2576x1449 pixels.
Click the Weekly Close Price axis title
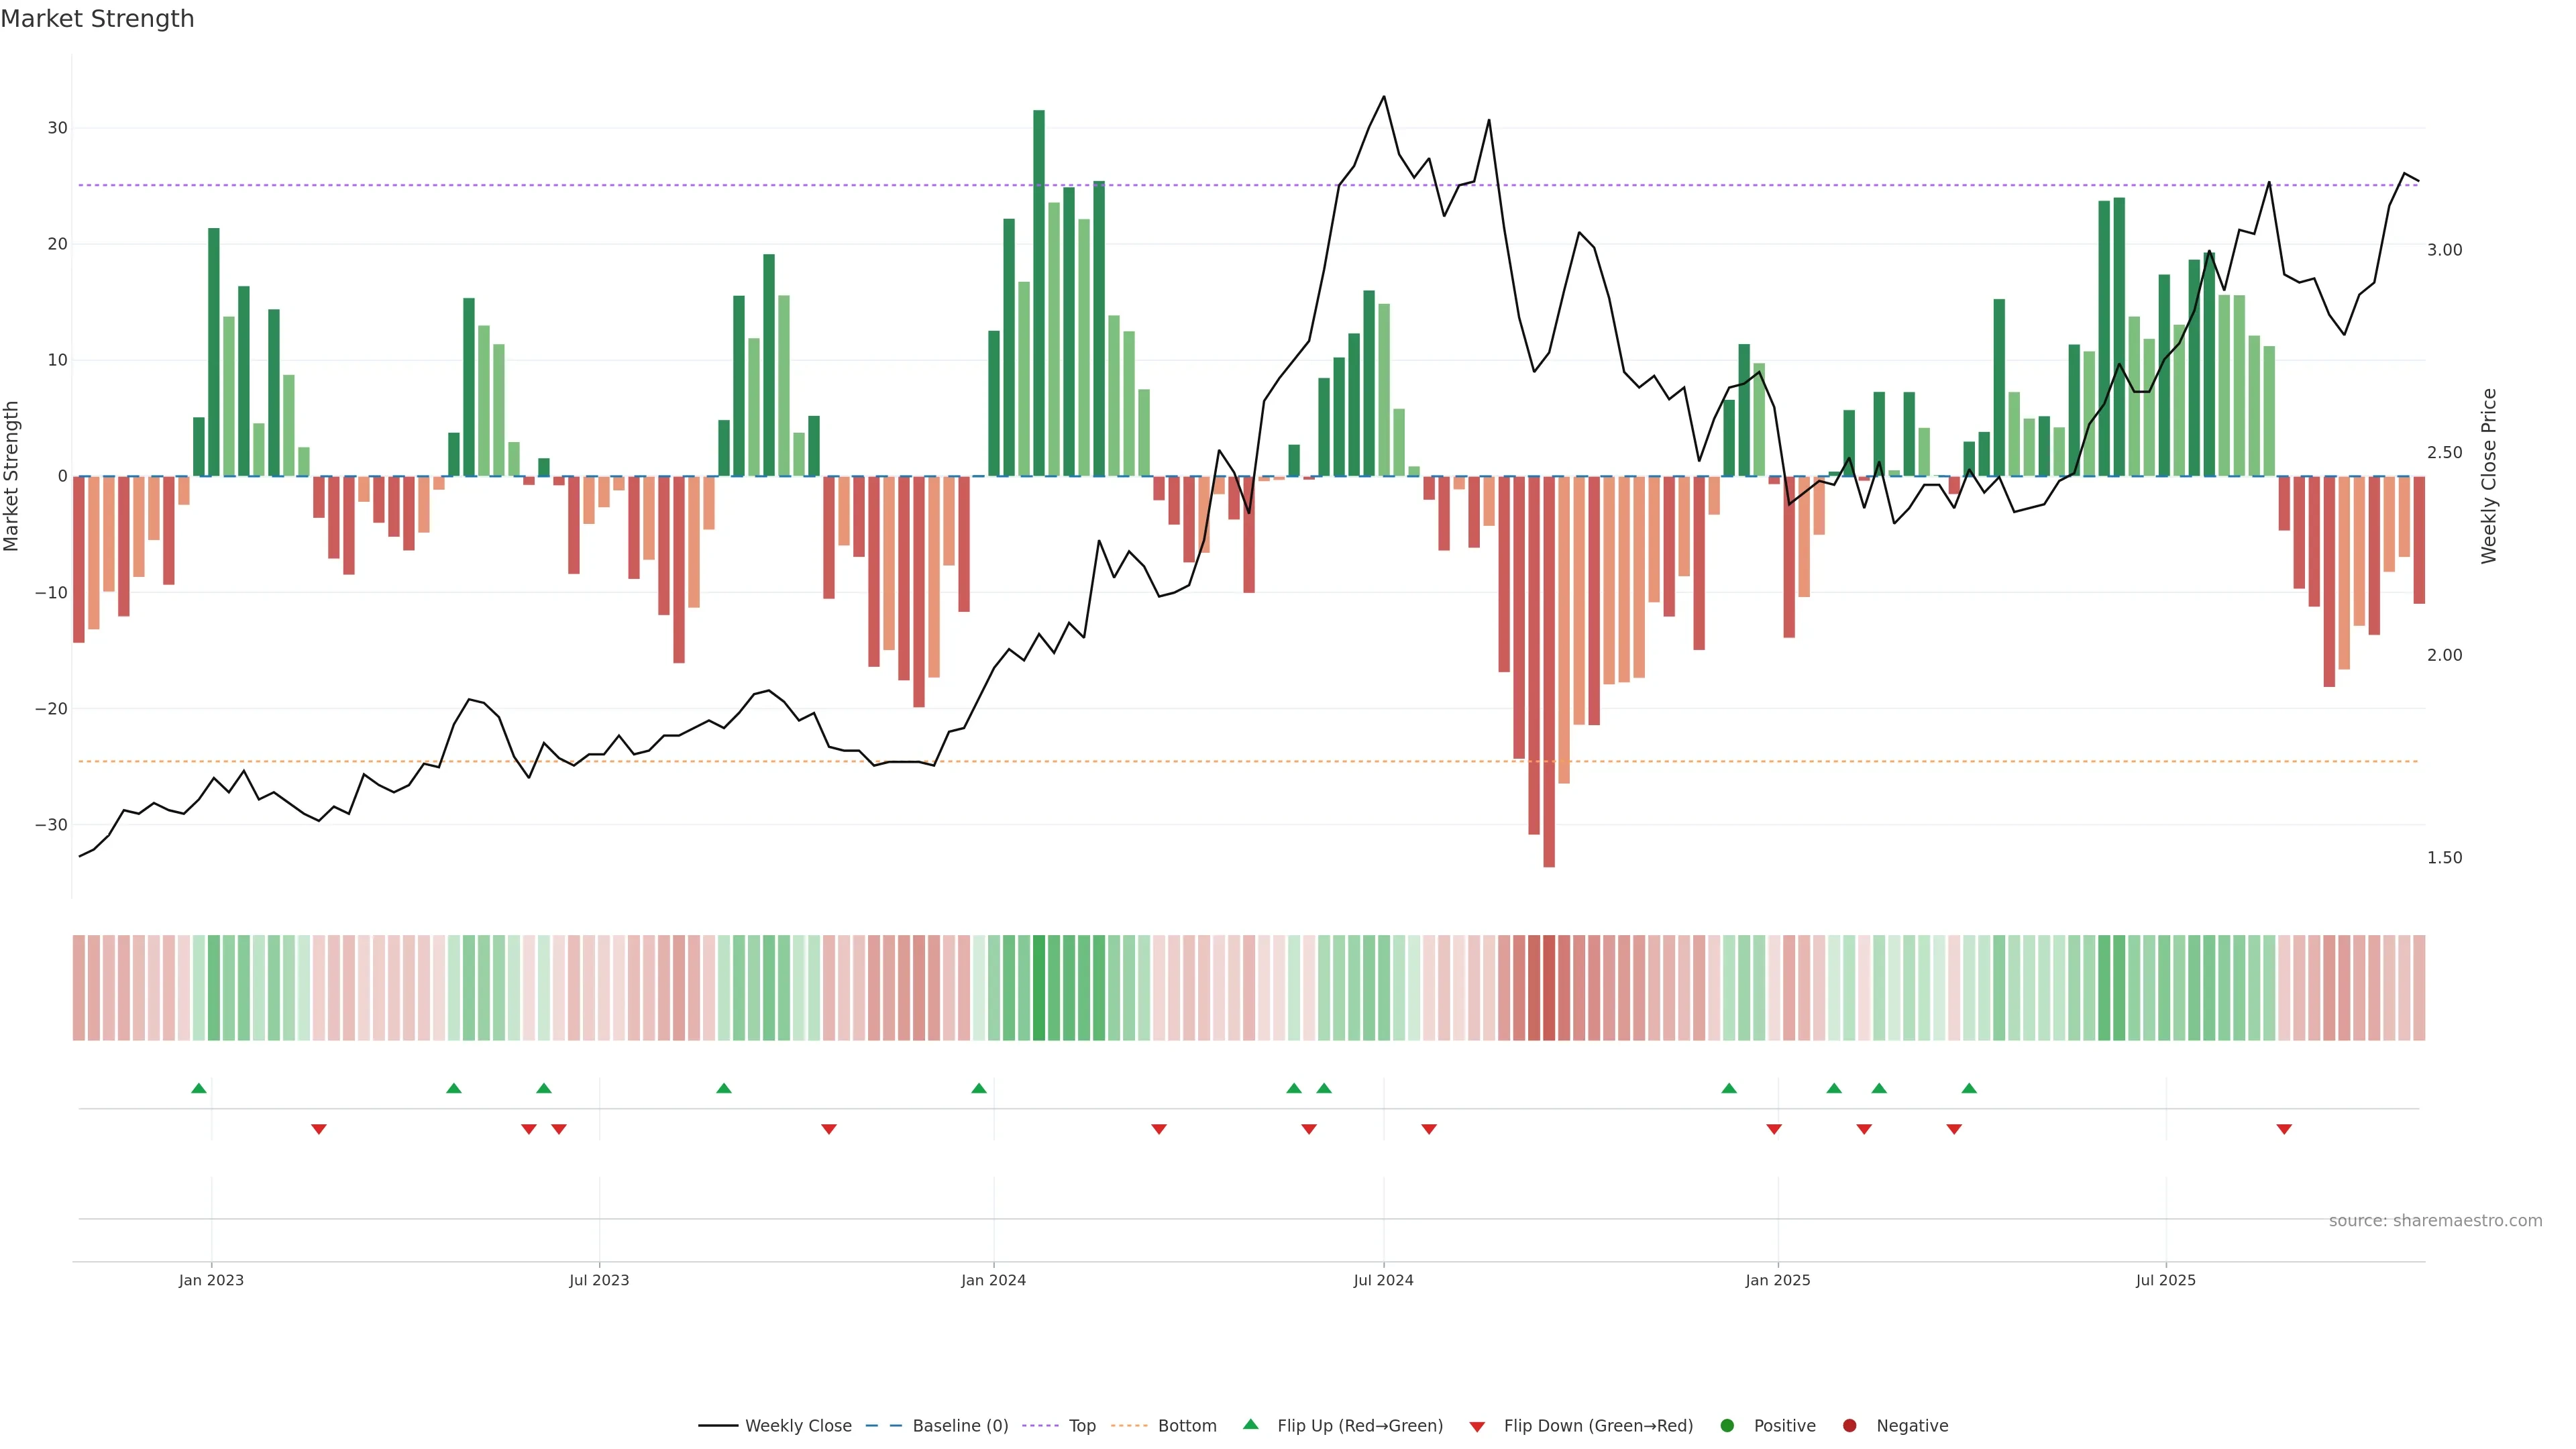coord(2489,476)
